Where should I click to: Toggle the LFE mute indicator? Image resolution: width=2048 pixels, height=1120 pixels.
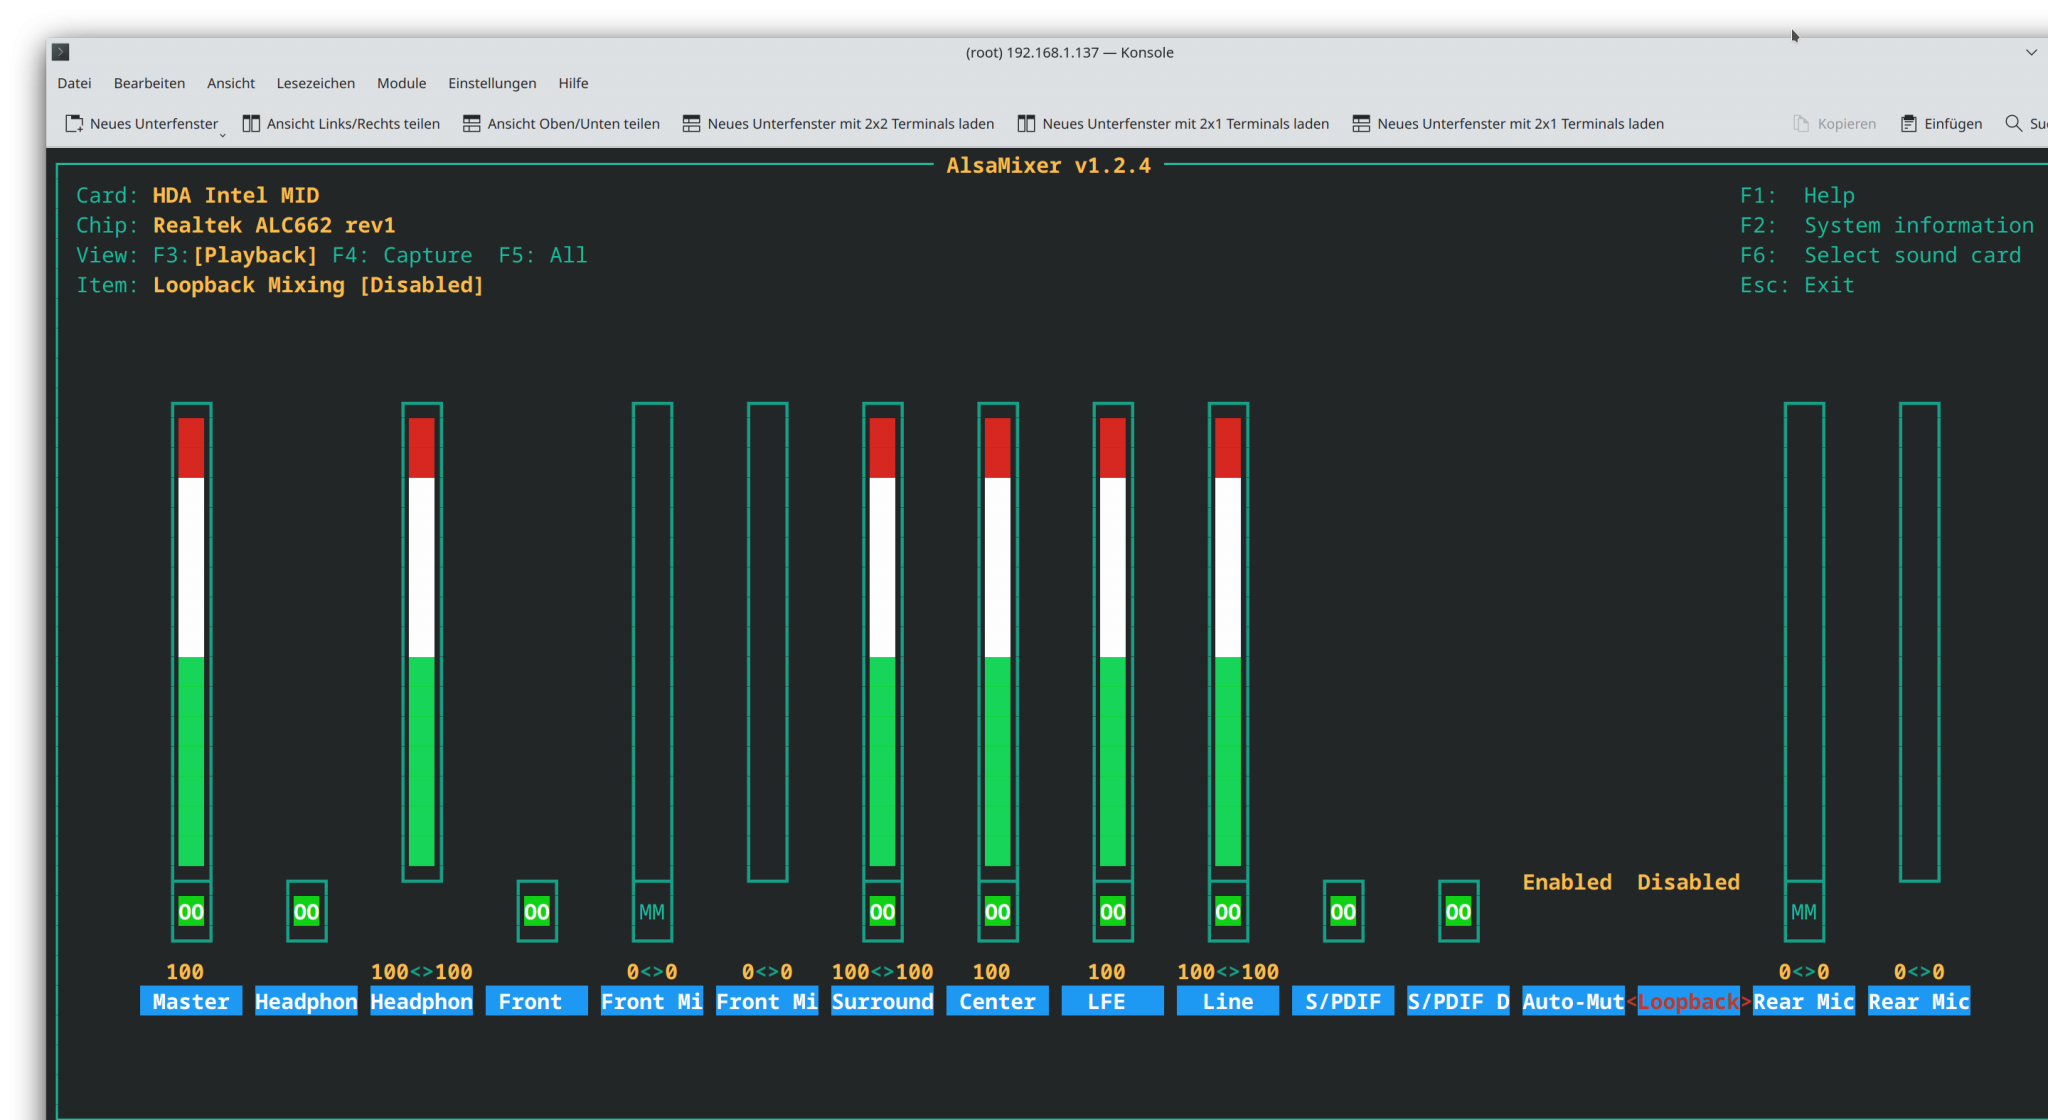coord(1113,912)
